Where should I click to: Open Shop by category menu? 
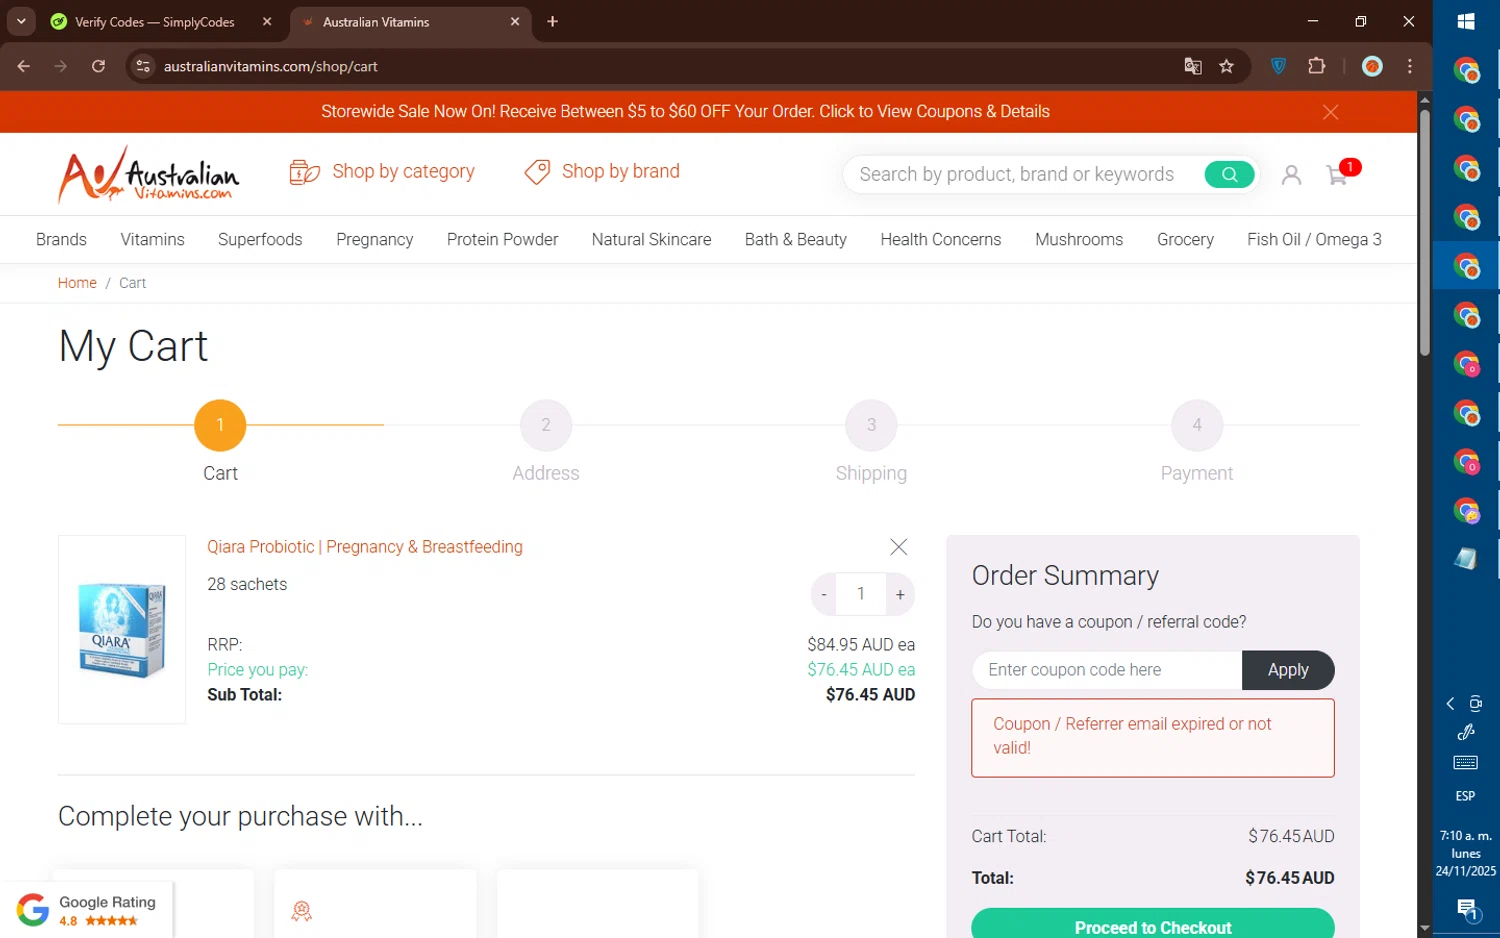(x=382, y=172)
